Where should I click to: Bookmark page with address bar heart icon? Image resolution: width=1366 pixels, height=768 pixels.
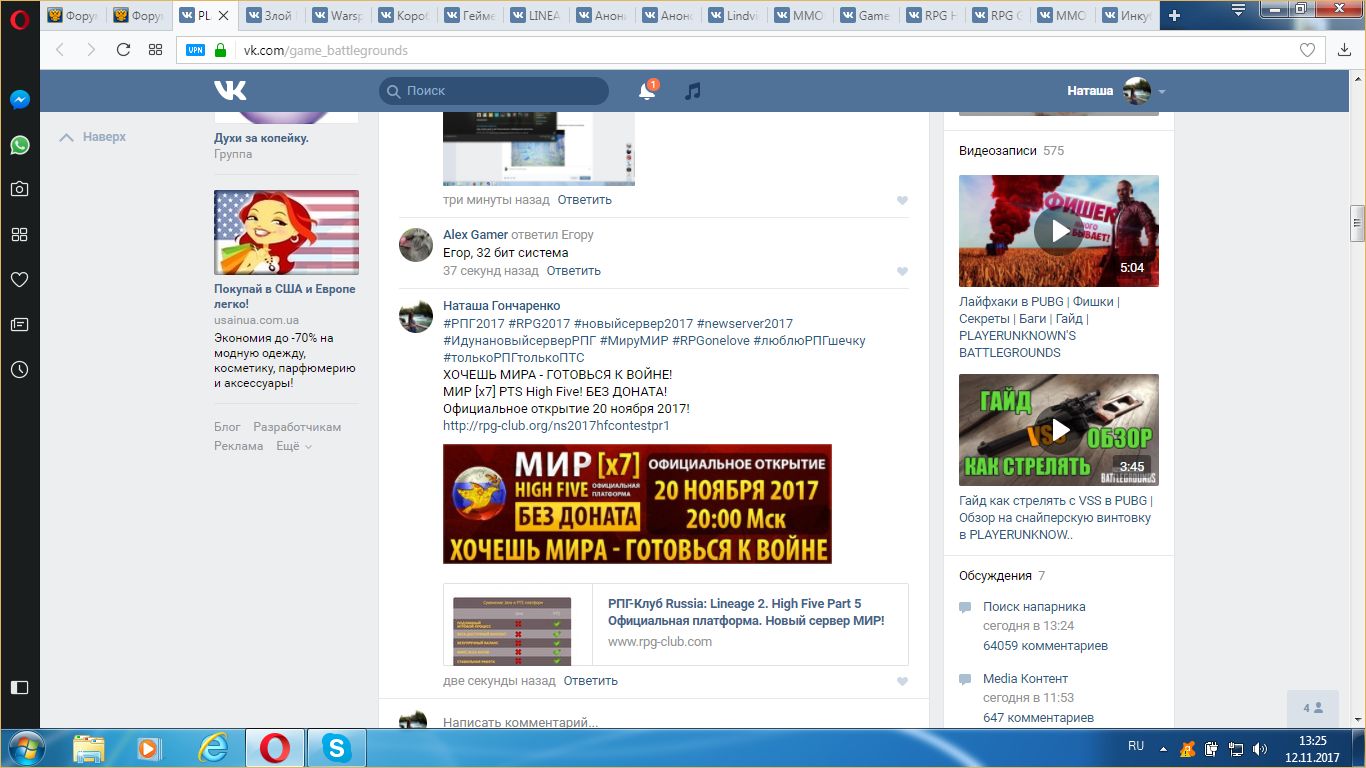coord(1306,50)
